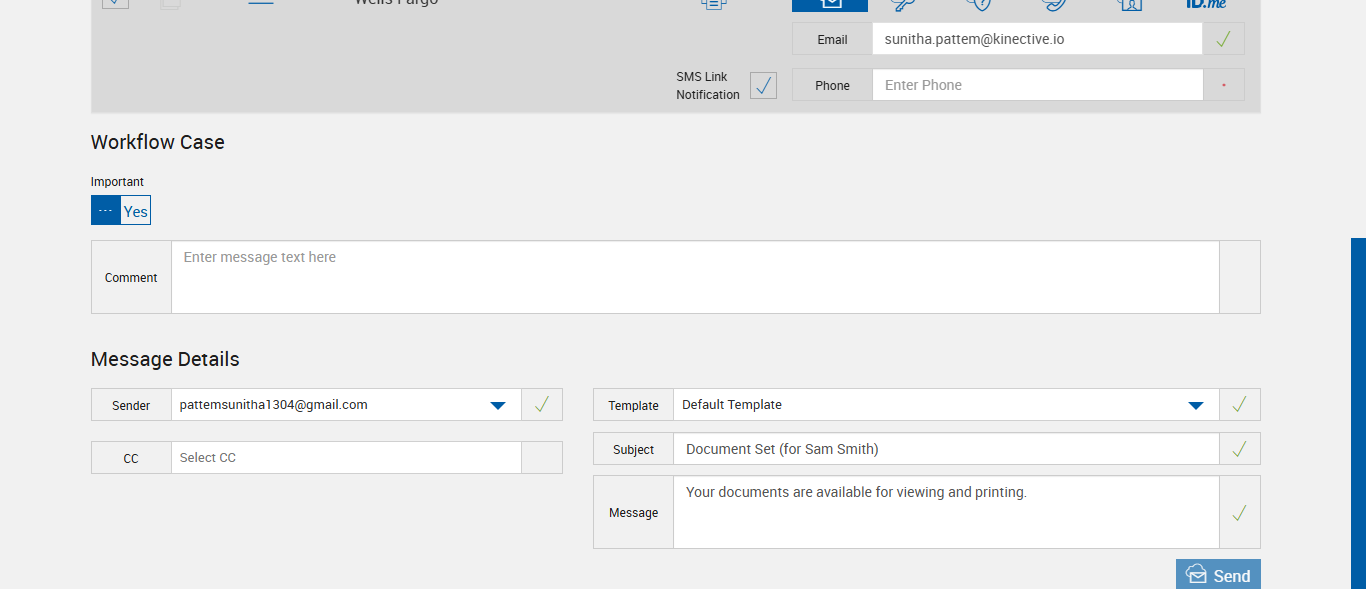Click the Send button

[1218, 575]
